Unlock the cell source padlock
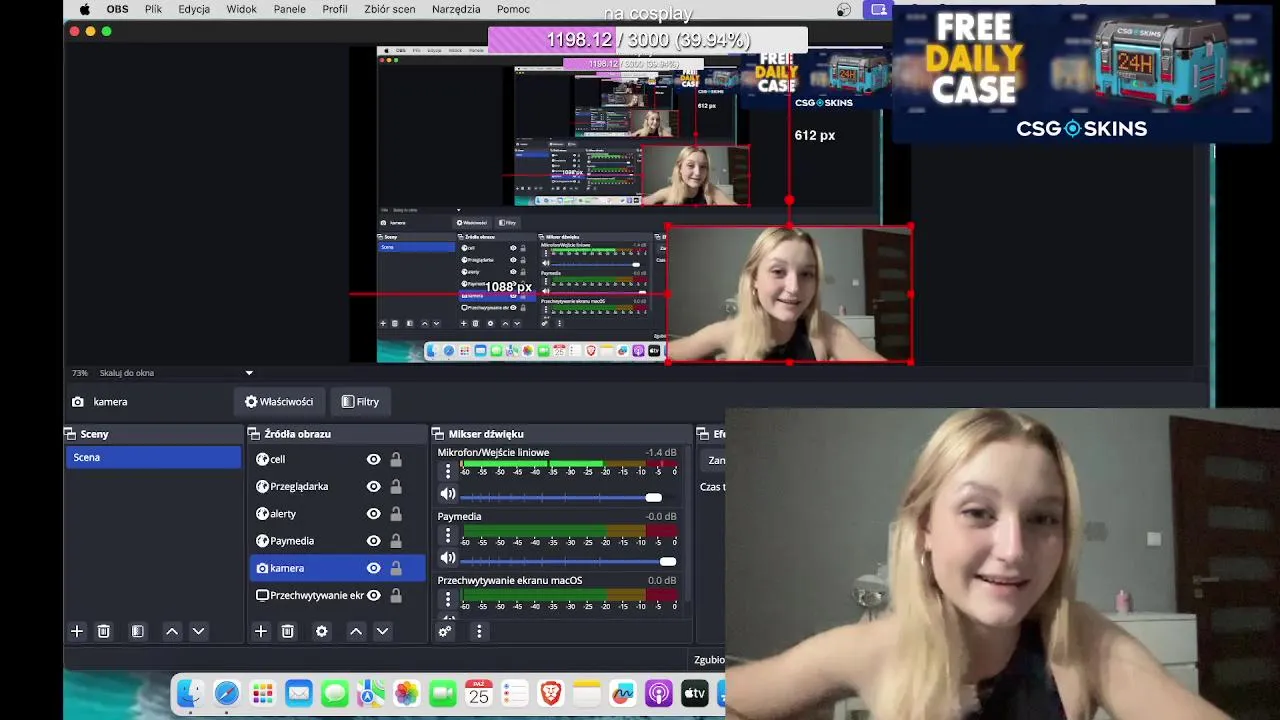Image resolution: width=1280 pixels, height=720 pixels. coord(396,459)
